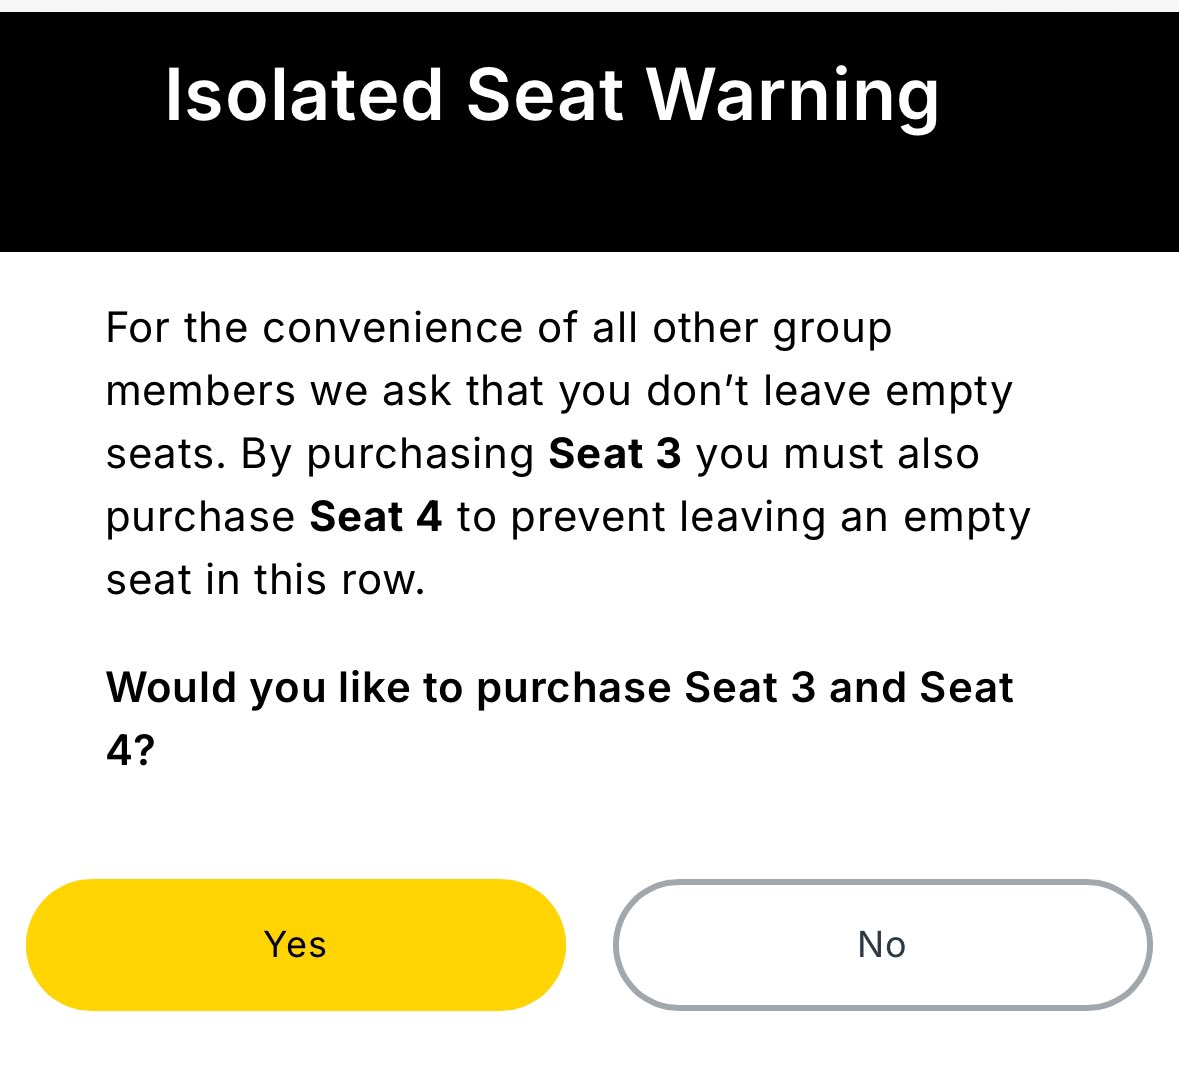
Task: Click the phrase you must also
Action: point(838,456)
